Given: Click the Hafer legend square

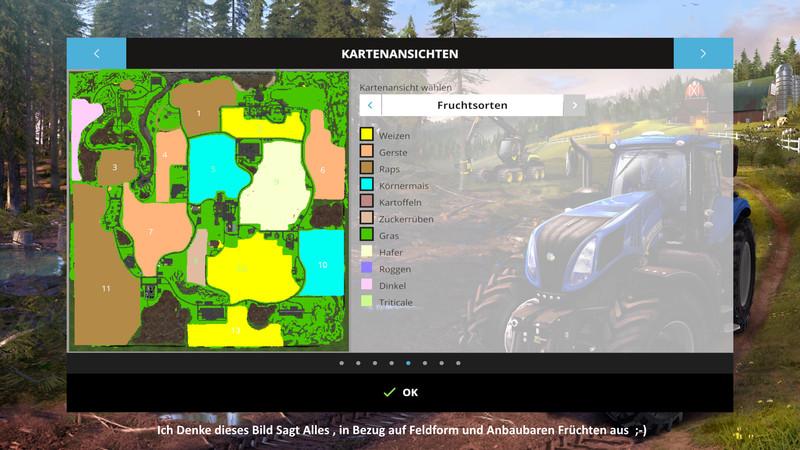Looking at the screenshot, I should click(x=367, y=251).
